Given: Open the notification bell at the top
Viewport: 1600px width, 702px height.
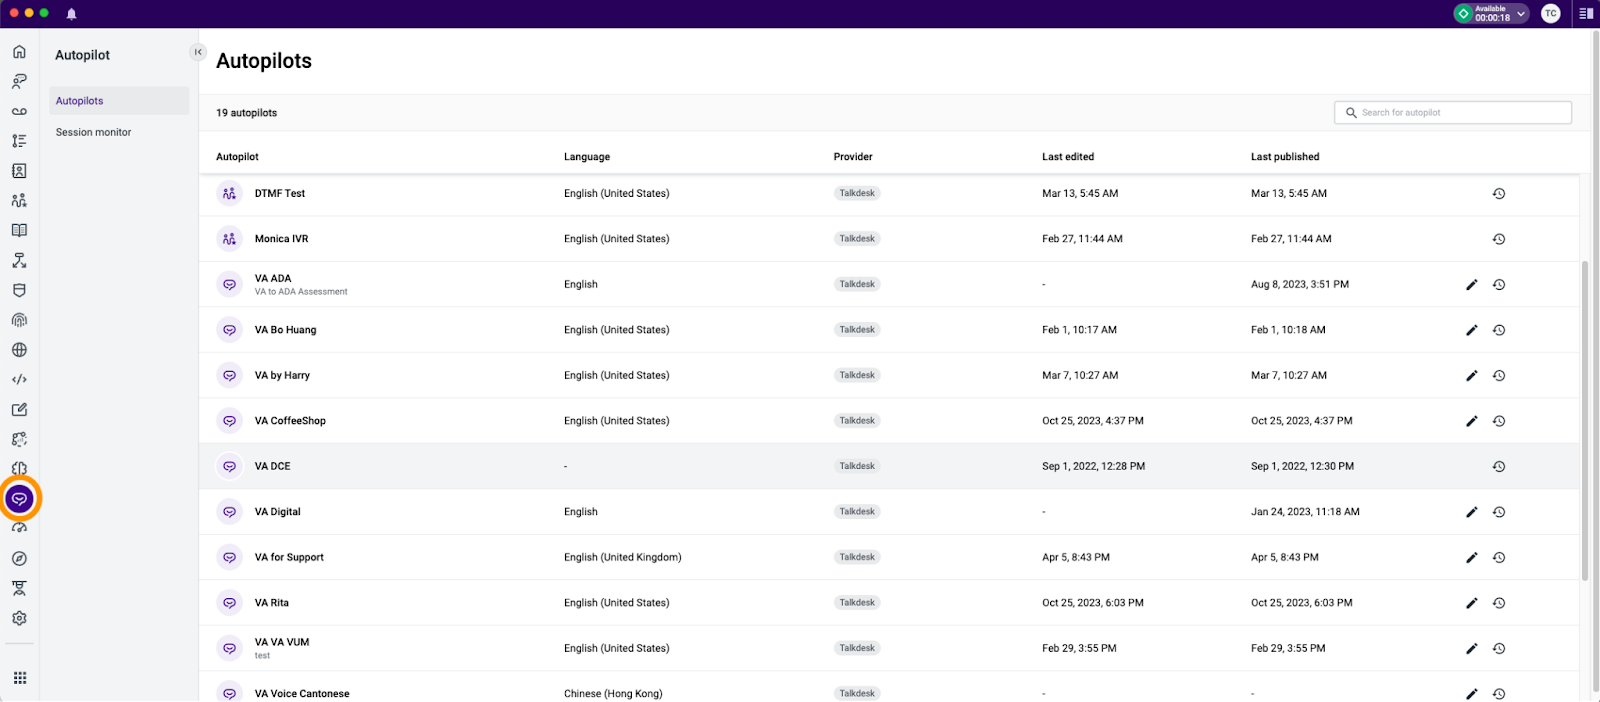Looking at the screenshot, I should 71,14.
